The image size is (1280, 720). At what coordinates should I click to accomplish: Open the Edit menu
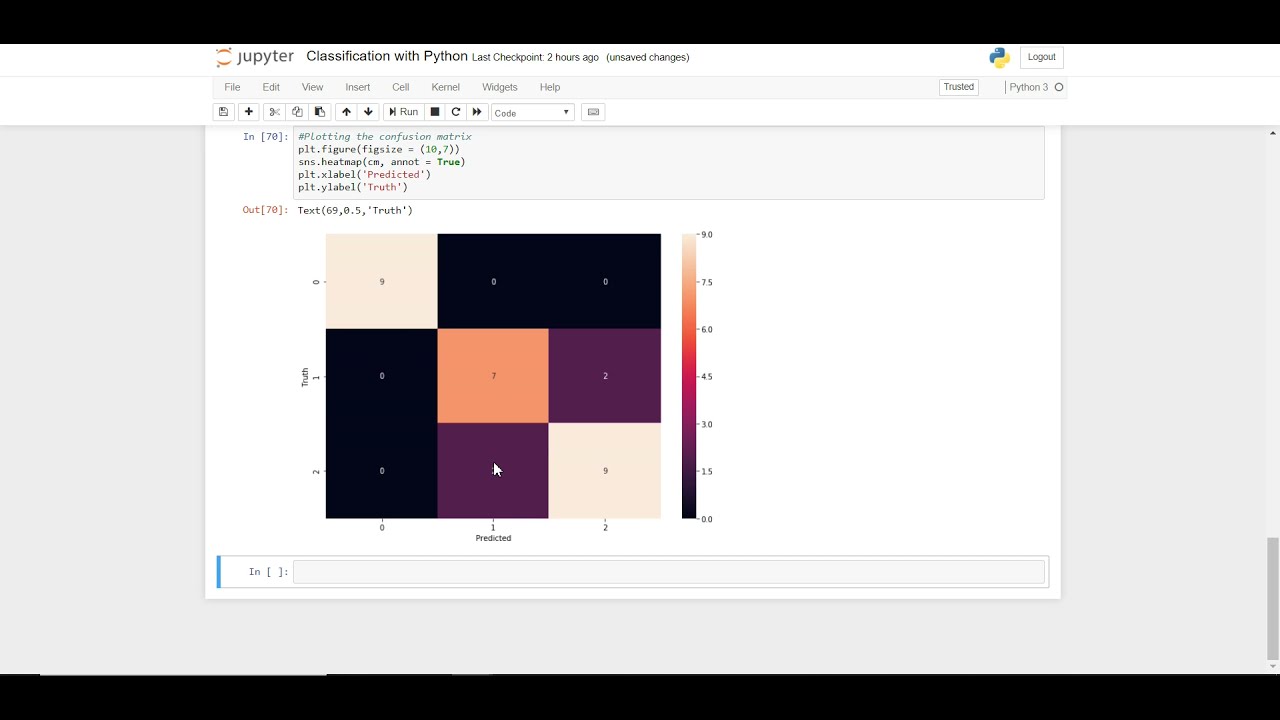pos(271,87)
